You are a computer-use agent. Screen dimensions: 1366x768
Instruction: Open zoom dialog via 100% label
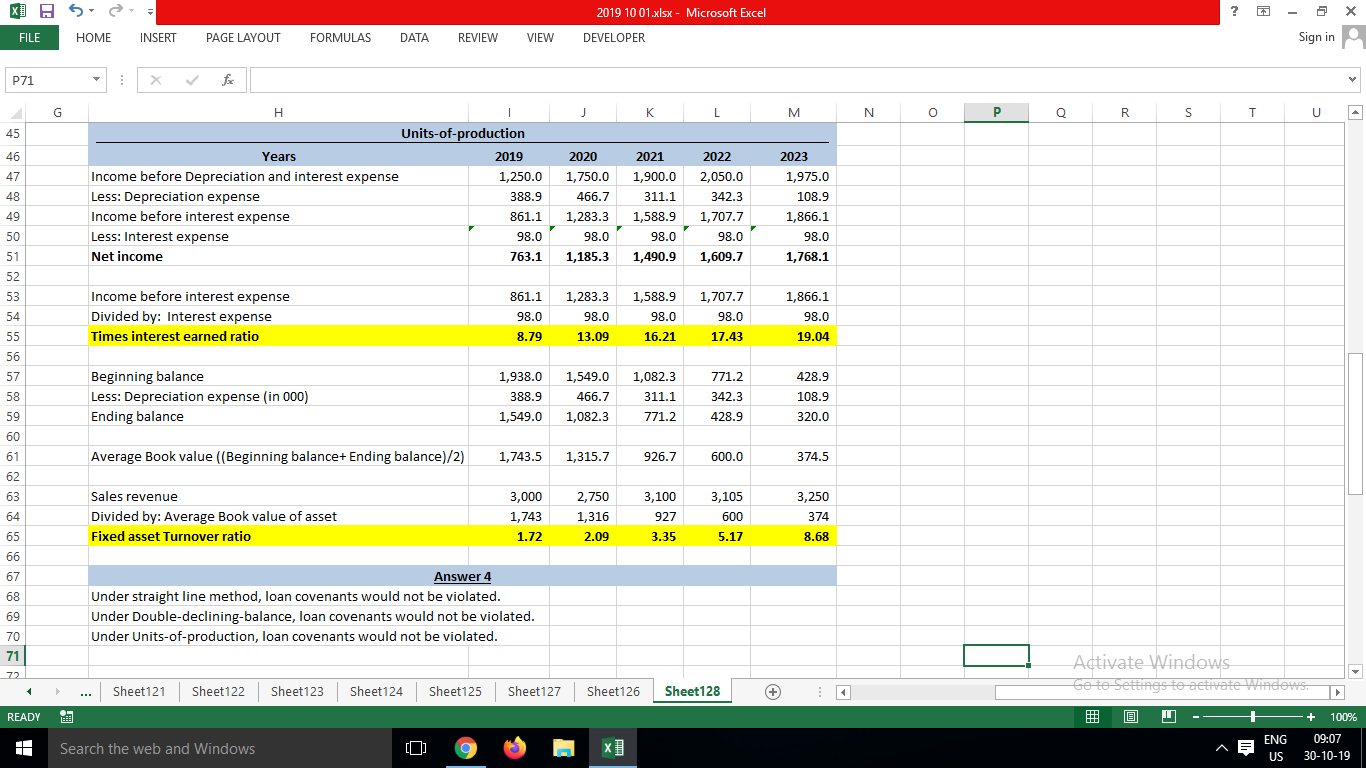1343,717
